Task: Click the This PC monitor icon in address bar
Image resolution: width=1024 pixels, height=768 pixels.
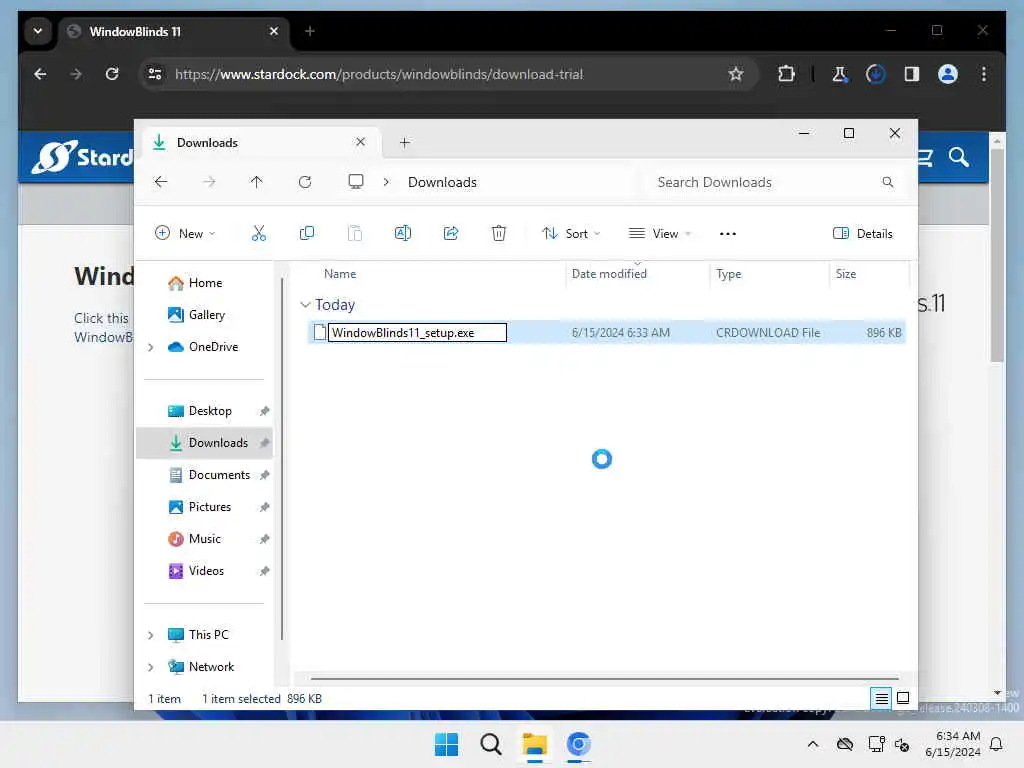Action: pyautogui.click(x=356, y=182)
